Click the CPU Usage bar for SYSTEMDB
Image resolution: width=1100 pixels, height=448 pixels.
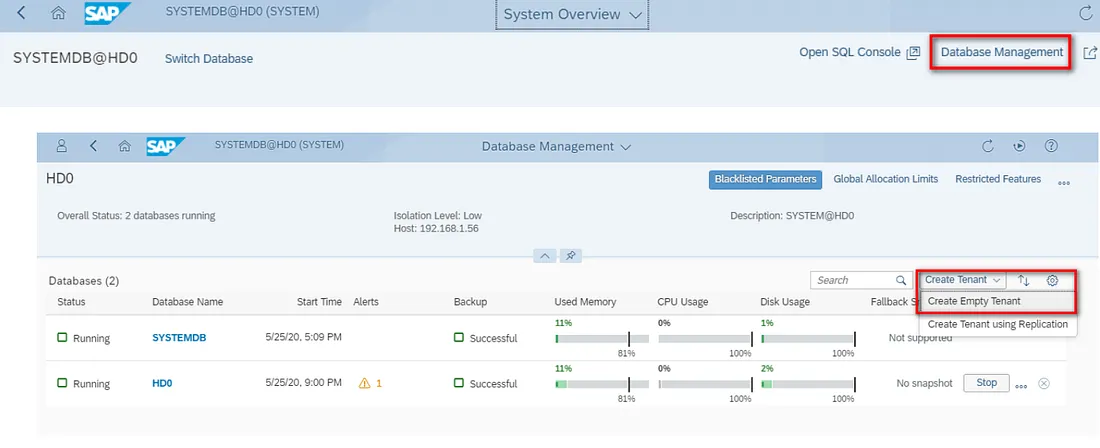pyautogui.click(x=704, y=339)
